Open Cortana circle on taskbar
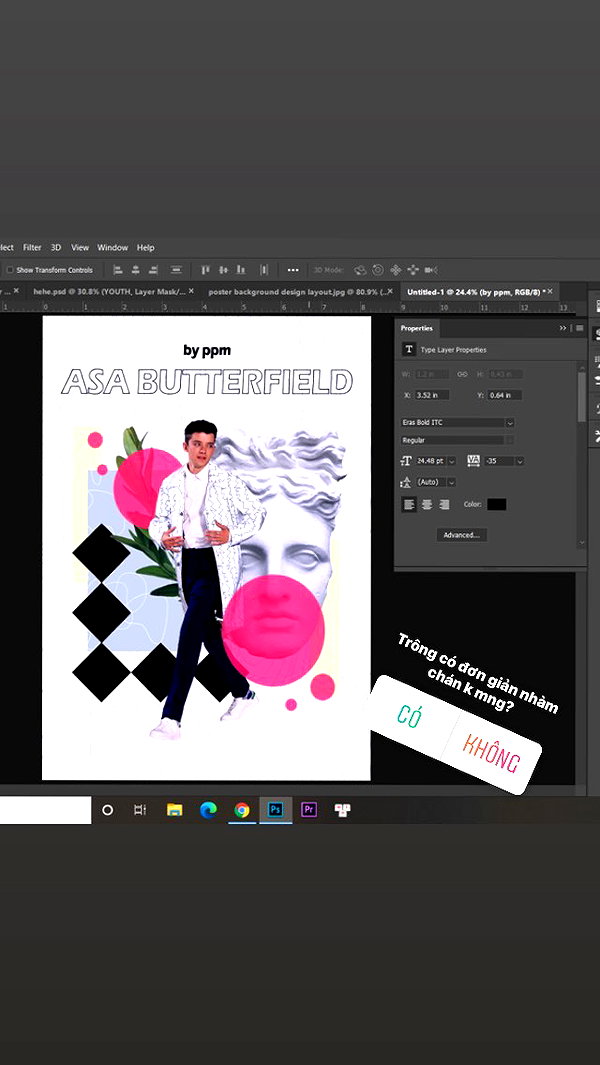Image resolution: width=600 pixels, height=1065 pixels. pyautogui.click(x=107, y=810)
